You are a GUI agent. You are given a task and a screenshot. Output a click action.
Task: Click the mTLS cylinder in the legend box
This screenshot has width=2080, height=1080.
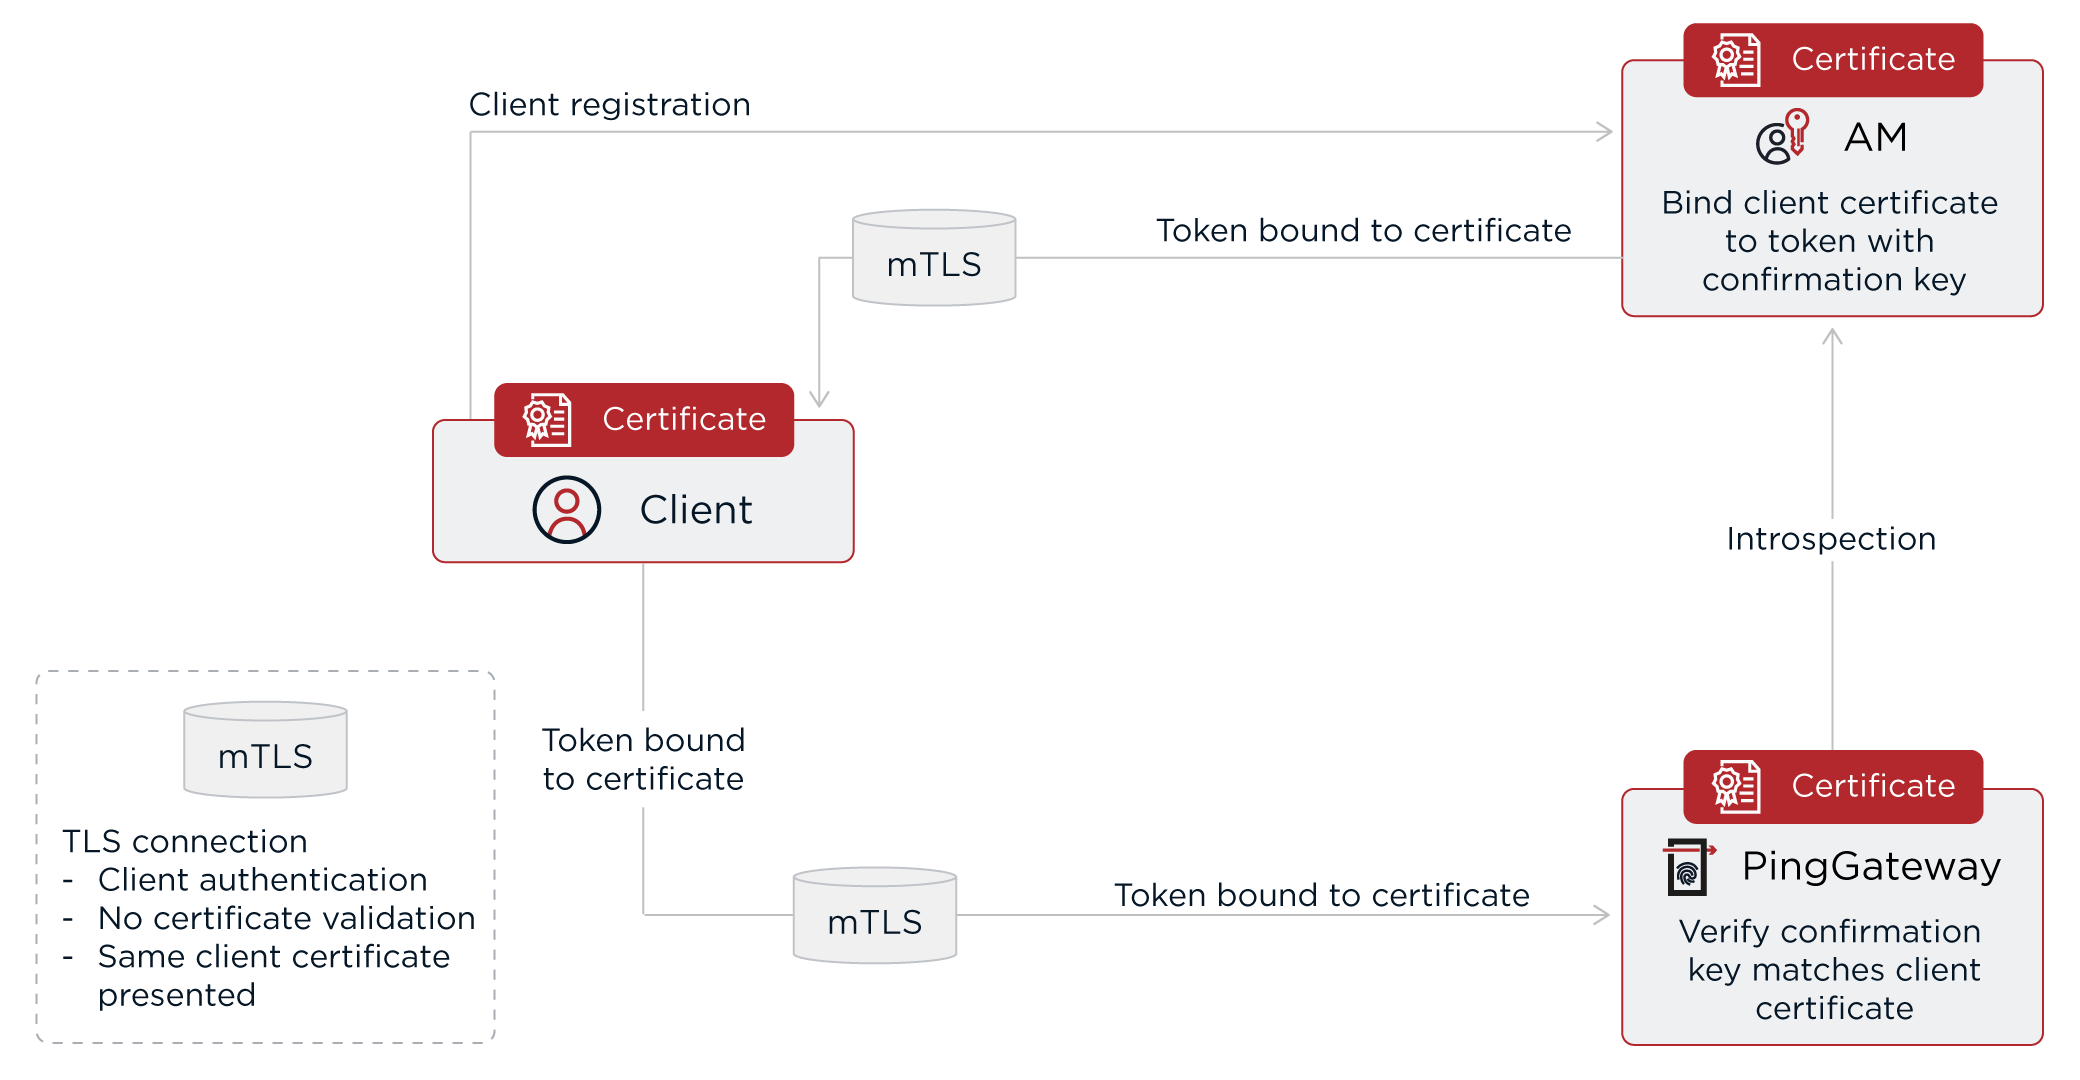click(x=264, y=750)
